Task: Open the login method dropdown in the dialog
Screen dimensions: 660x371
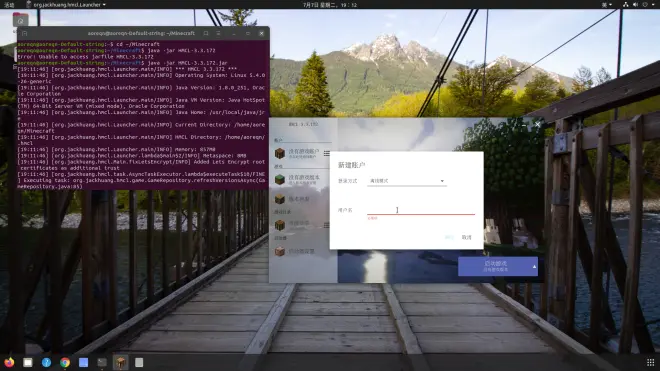Action: 407,181
